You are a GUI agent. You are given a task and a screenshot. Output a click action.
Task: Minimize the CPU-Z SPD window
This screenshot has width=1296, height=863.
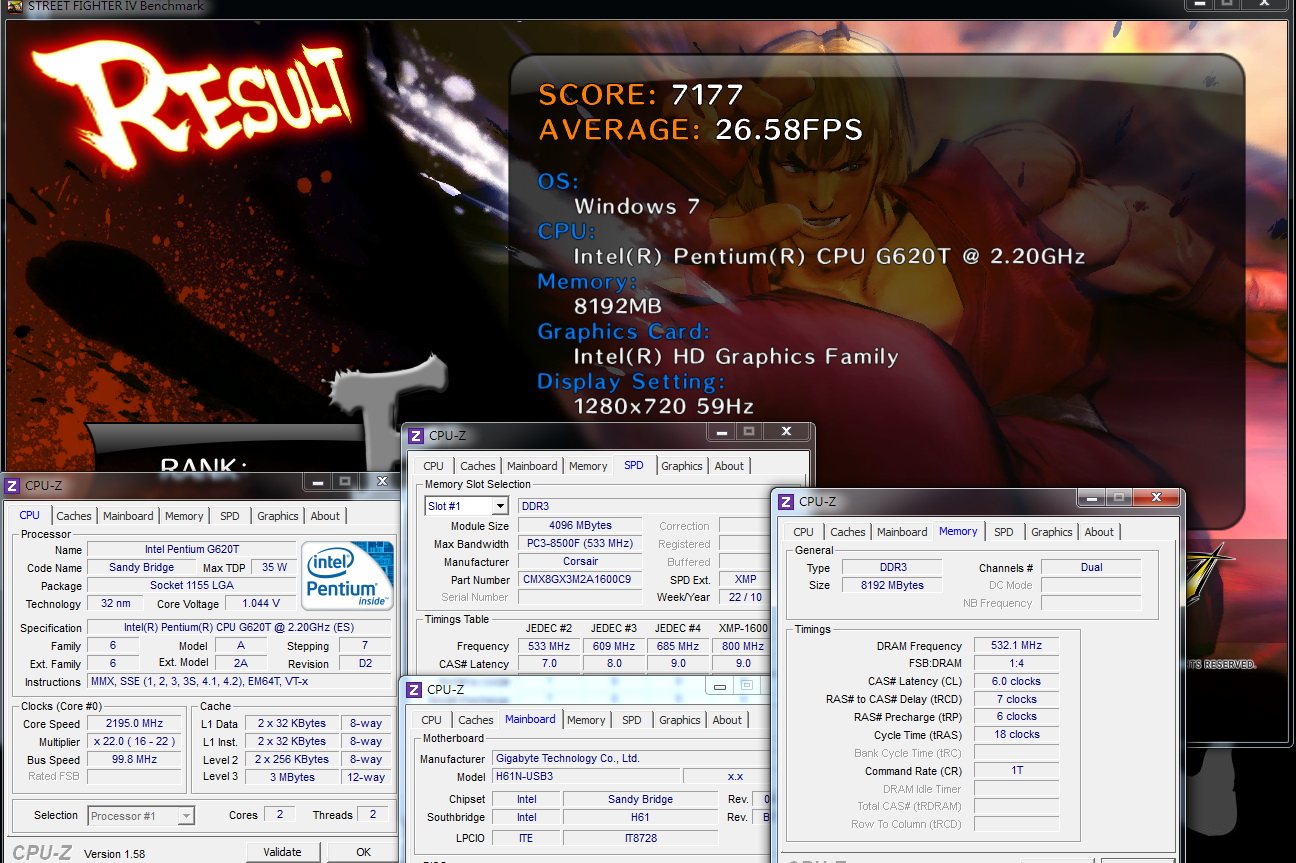pyautogui.click(x=720, y=432)
